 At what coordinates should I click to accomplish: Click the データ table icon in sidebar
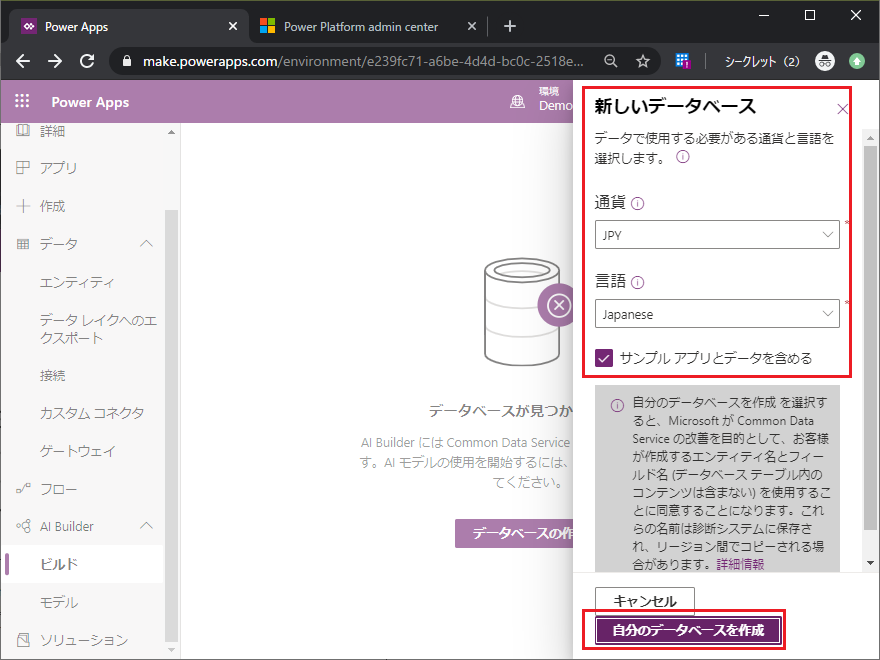coord(23,244)
